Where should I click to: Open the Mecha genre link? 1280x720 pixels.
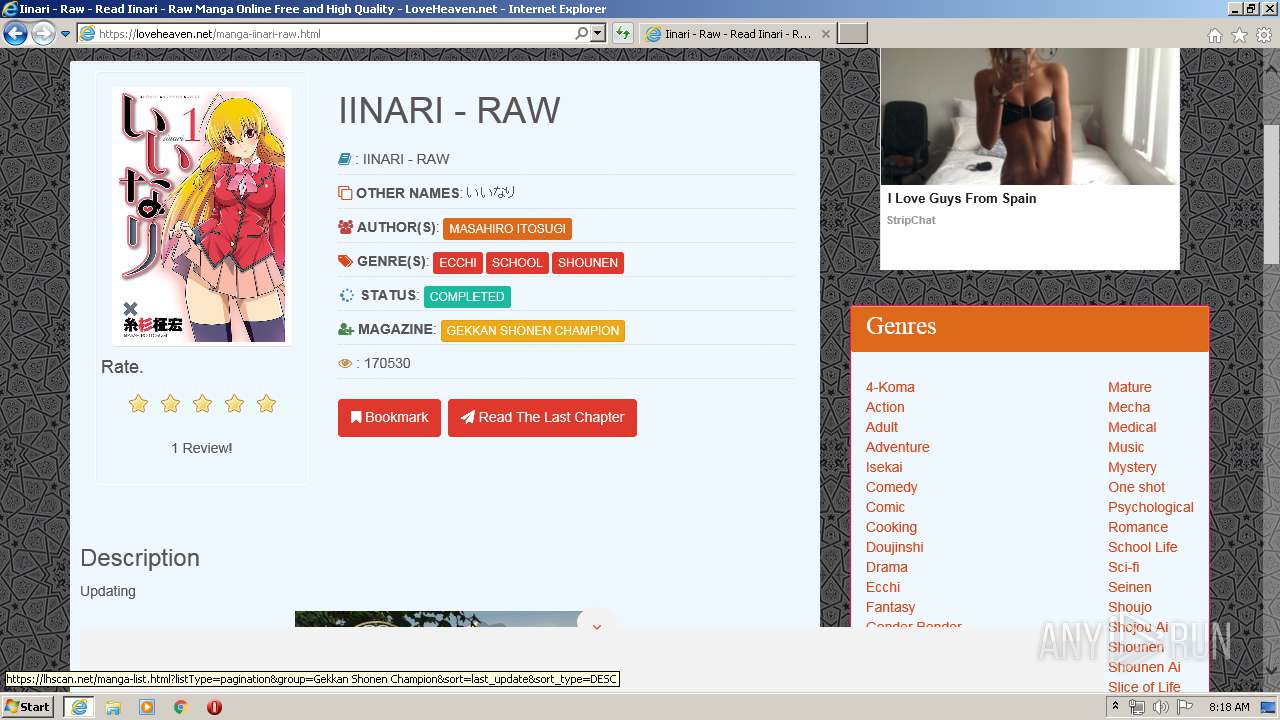[1129, 407]
